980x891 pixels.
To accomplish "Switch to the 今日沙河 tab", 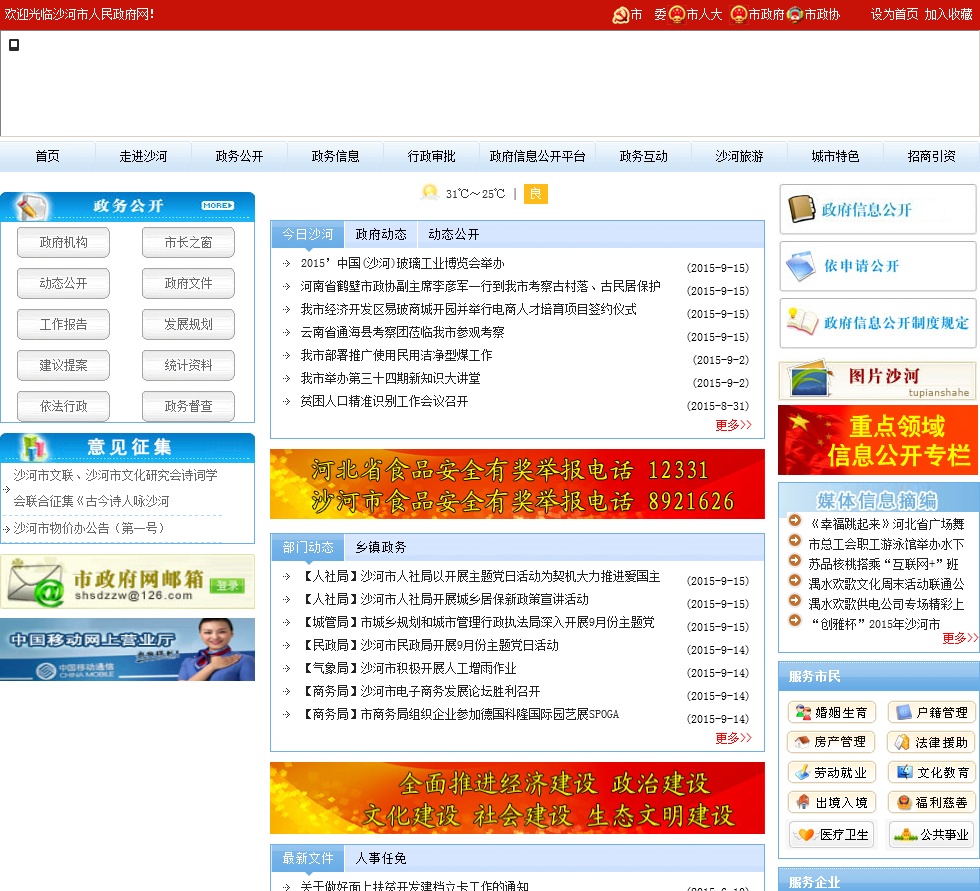I will coord(308,234).
